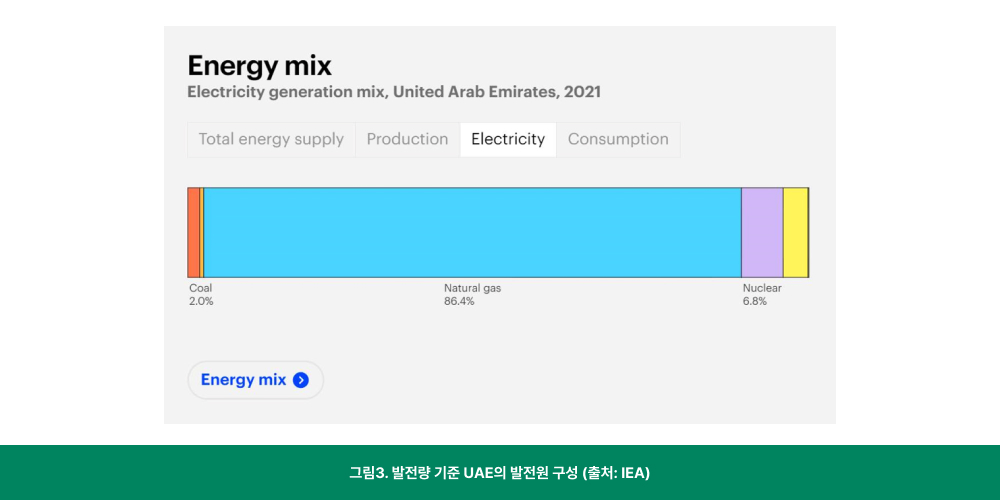Click the Coal 2.0% label

coord(201,295)
